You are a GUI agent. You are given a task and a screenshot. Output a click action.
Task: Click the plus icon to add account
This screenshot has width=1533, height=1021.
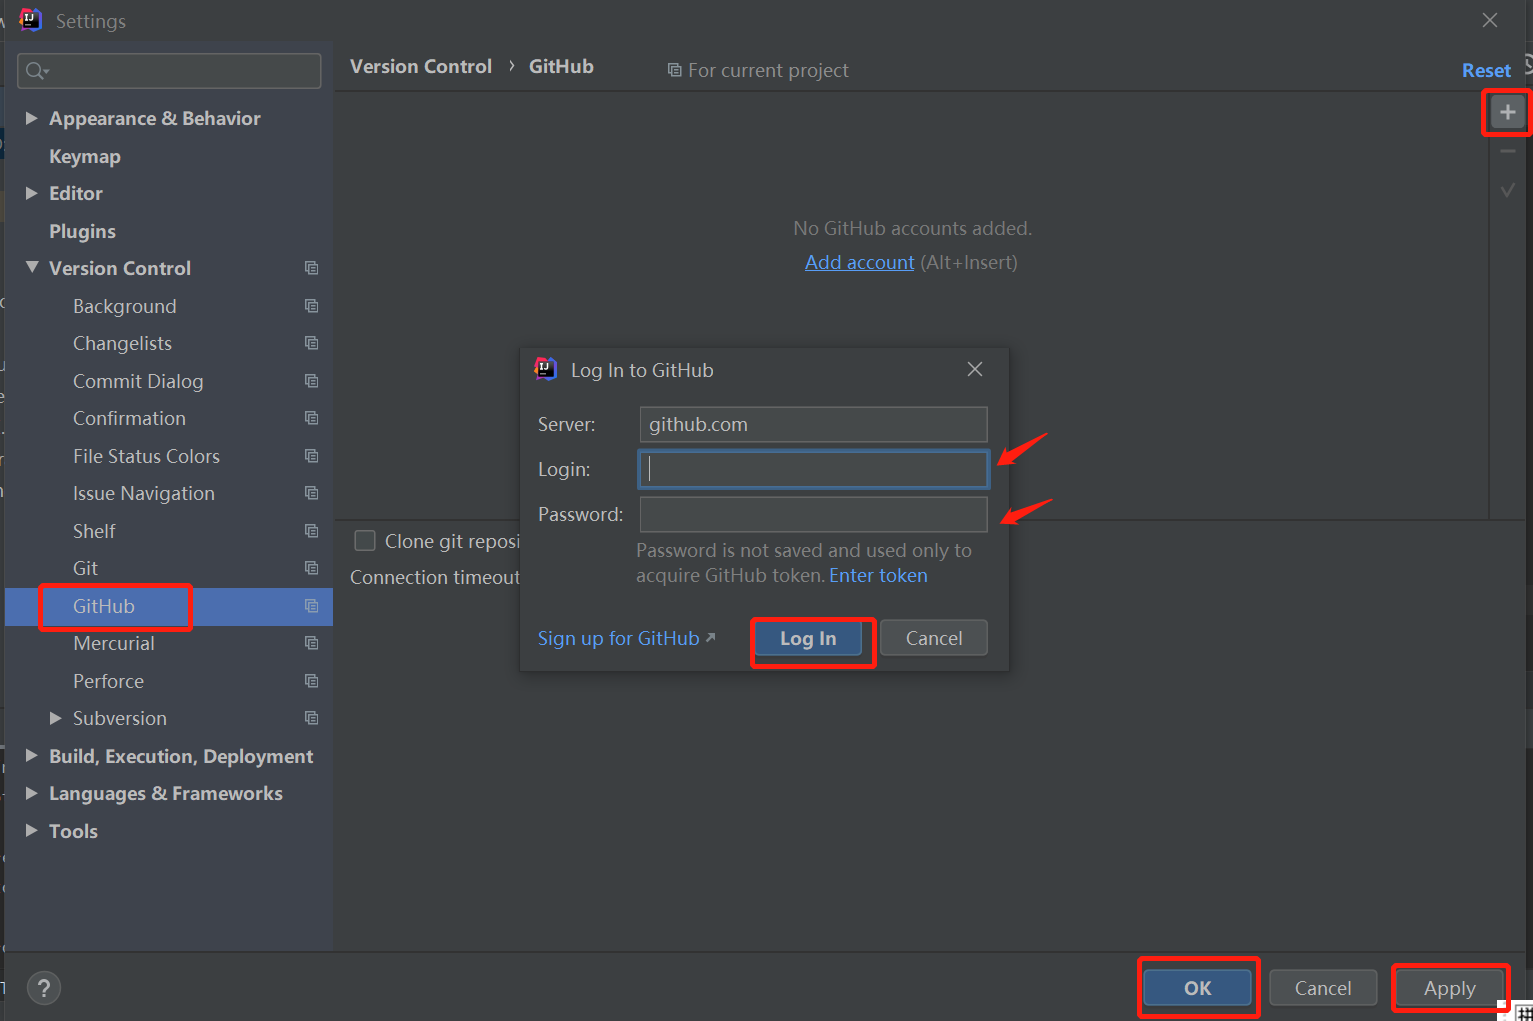(x=1507, y=112)
